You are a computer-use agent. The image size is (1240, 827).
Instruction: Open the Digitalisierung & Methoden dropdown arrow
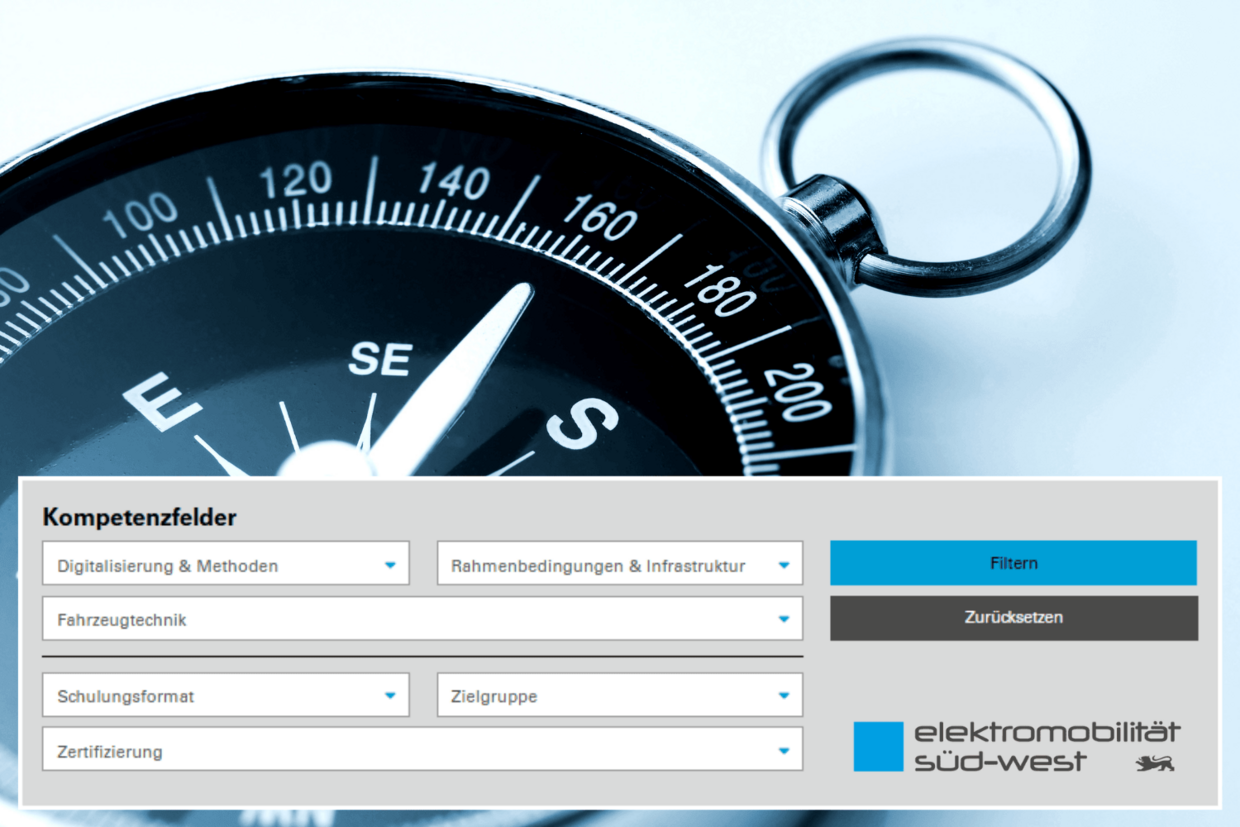coord(390,563)
